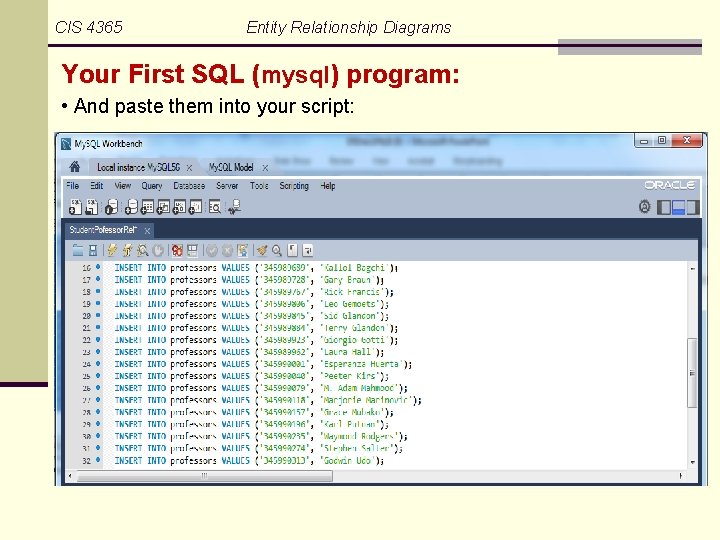The height and width of the screenshot is (540, 720).
Task: Close the StudentPofessorRel script tab
Action: point(147,231)
